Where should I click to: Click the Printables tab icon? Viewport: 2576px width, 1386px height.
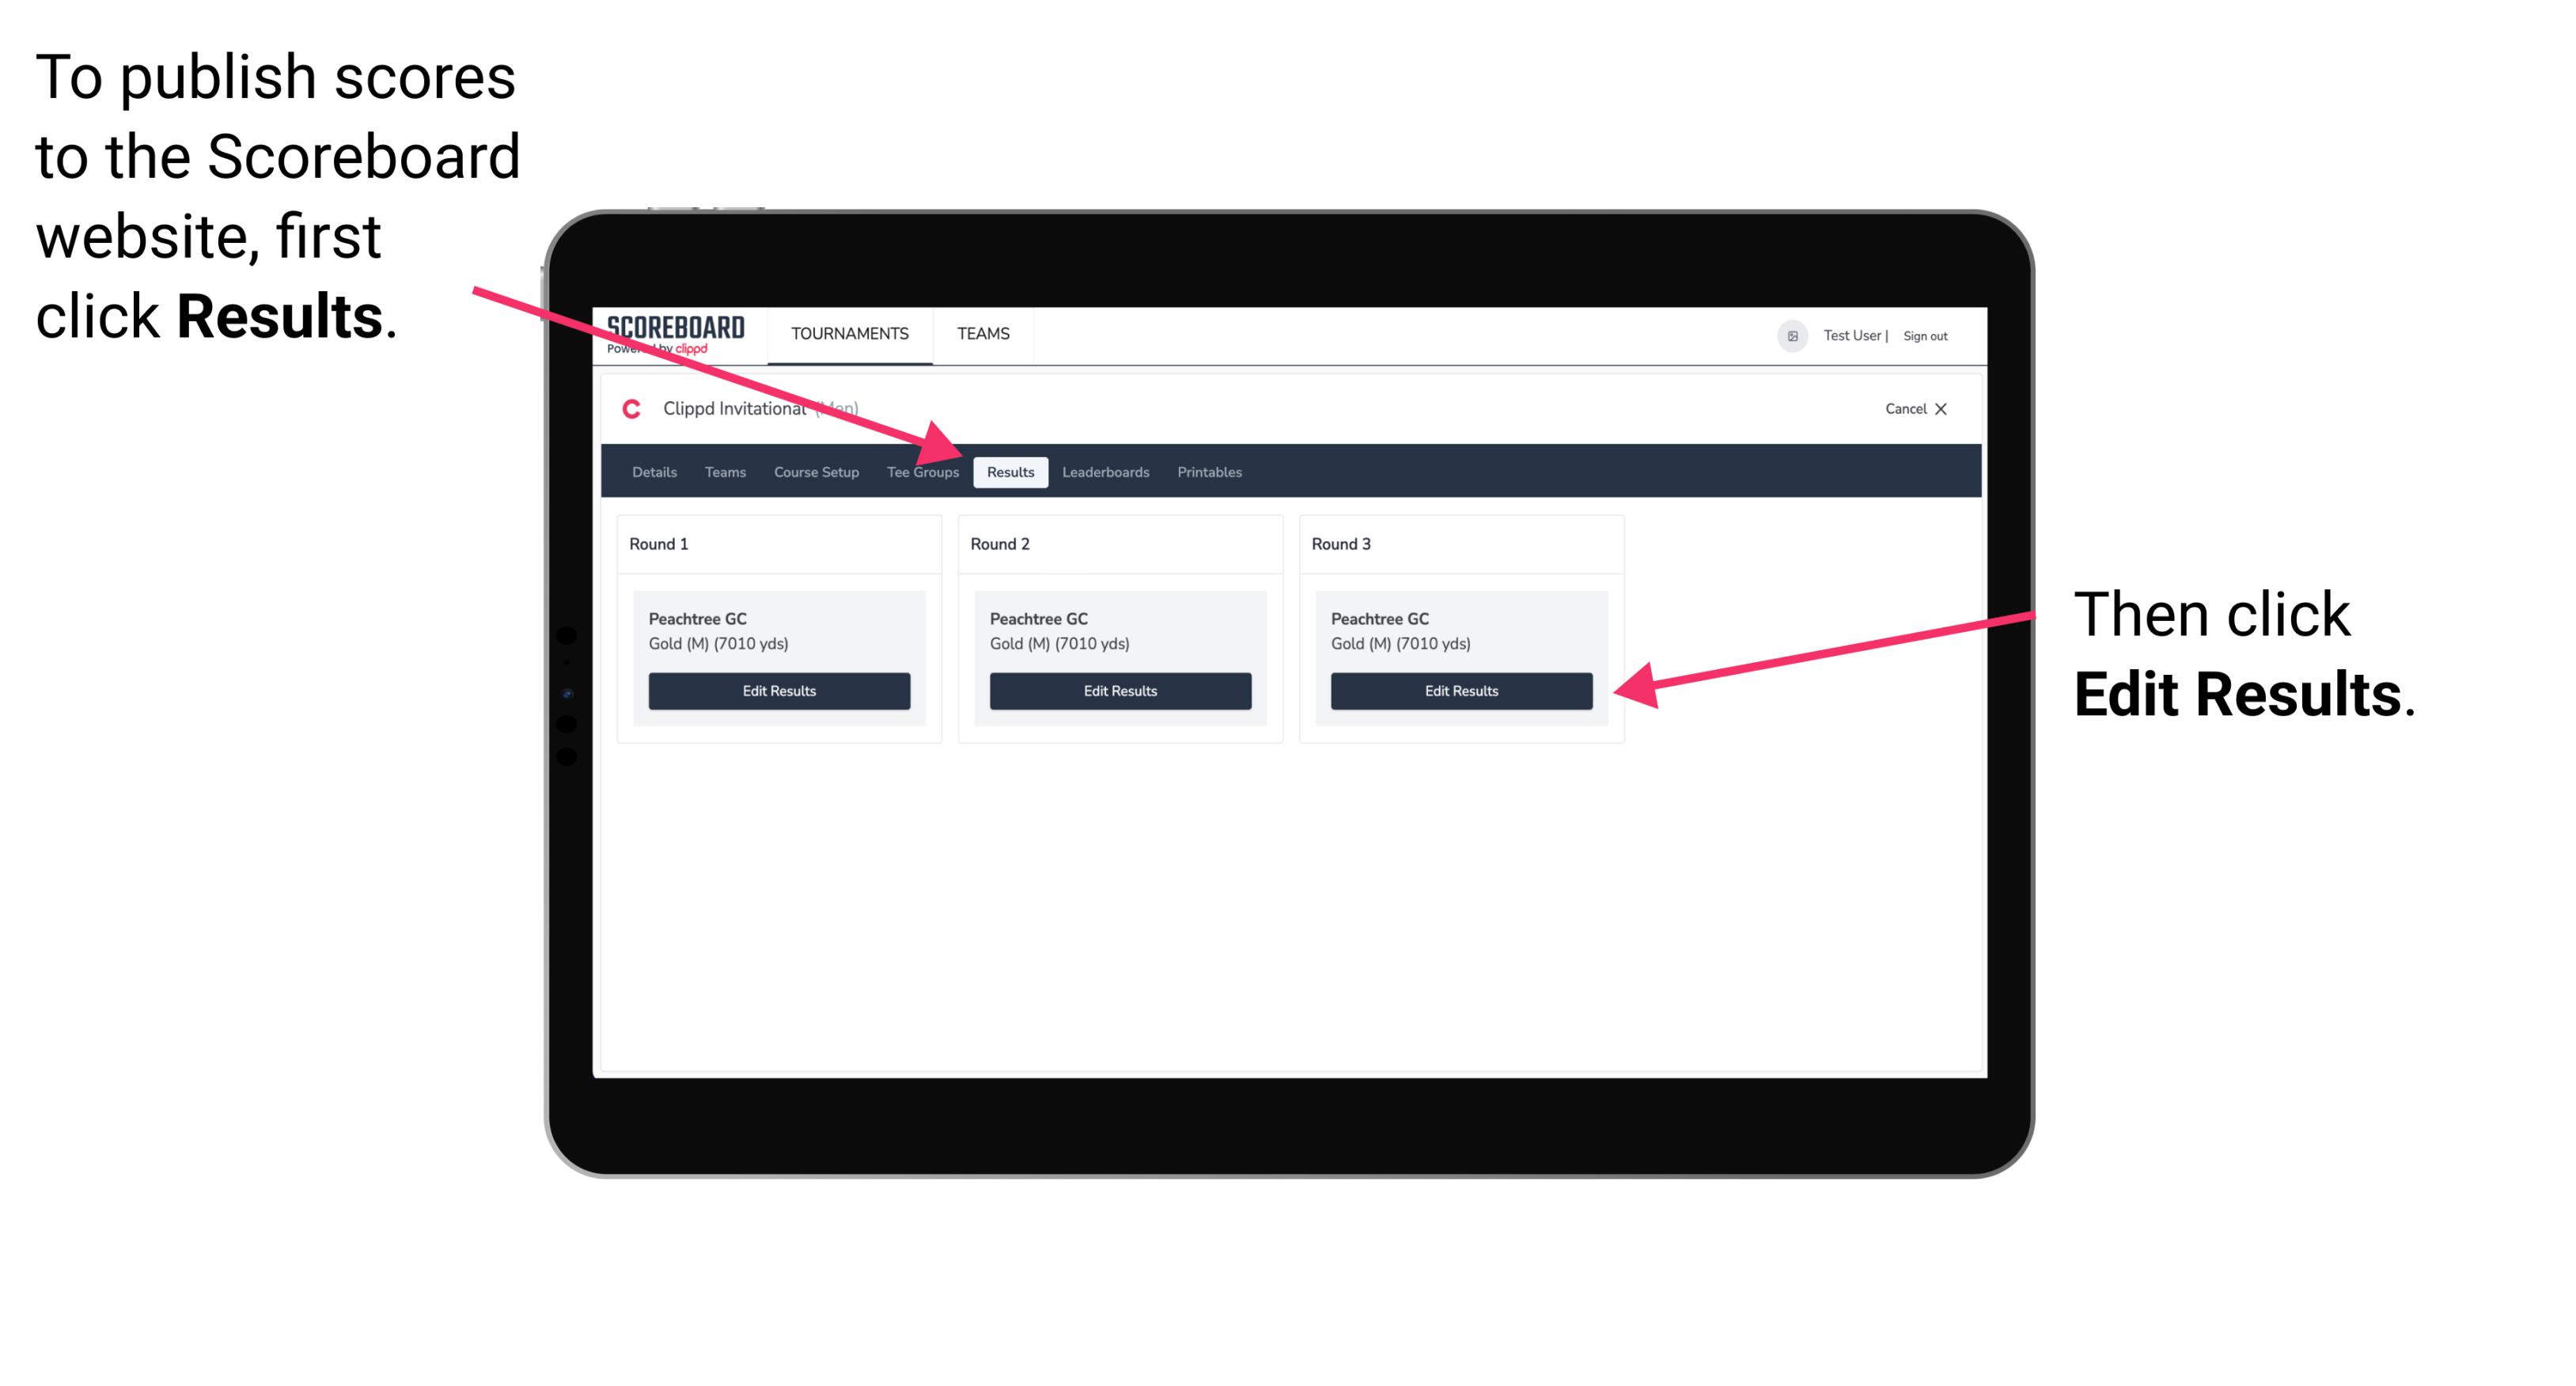pos(1209,471)
